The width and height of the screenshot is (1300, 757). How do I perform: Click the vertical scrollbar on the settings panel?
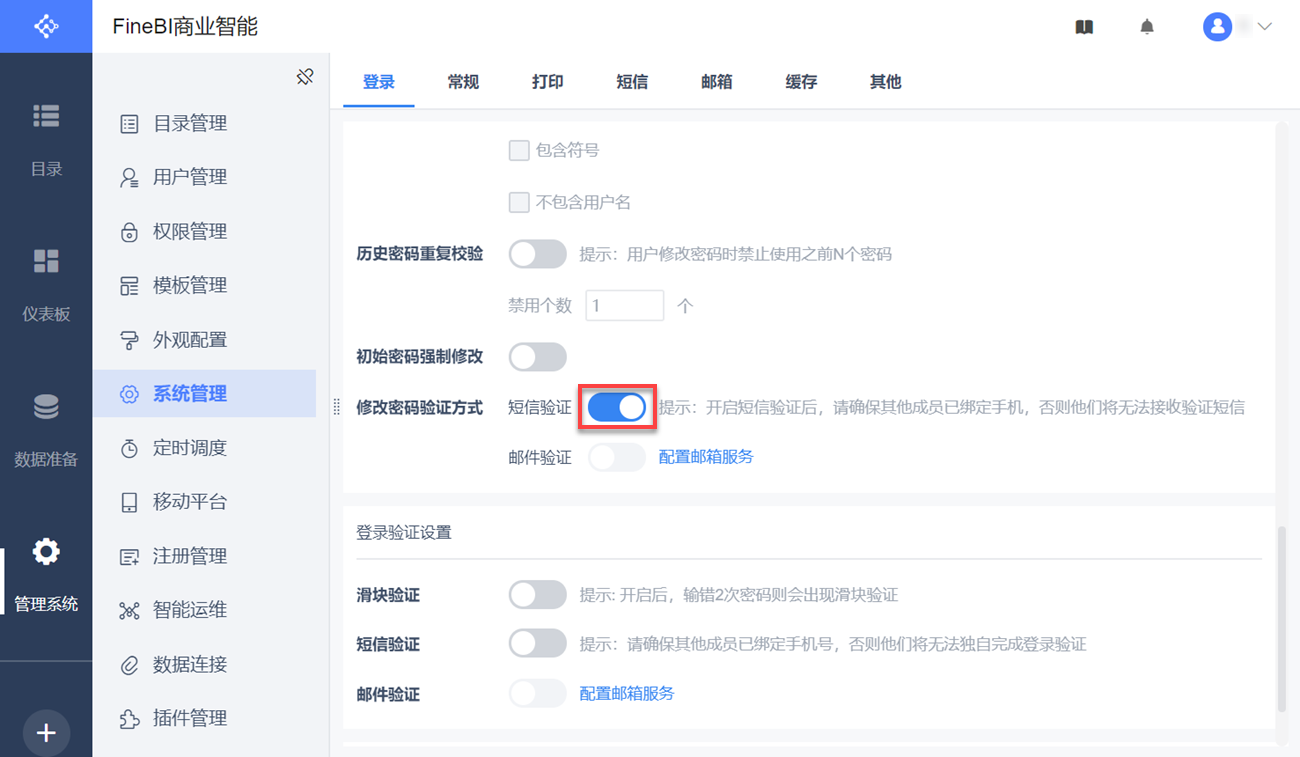pyautogui.click(x=1282, y=620)
